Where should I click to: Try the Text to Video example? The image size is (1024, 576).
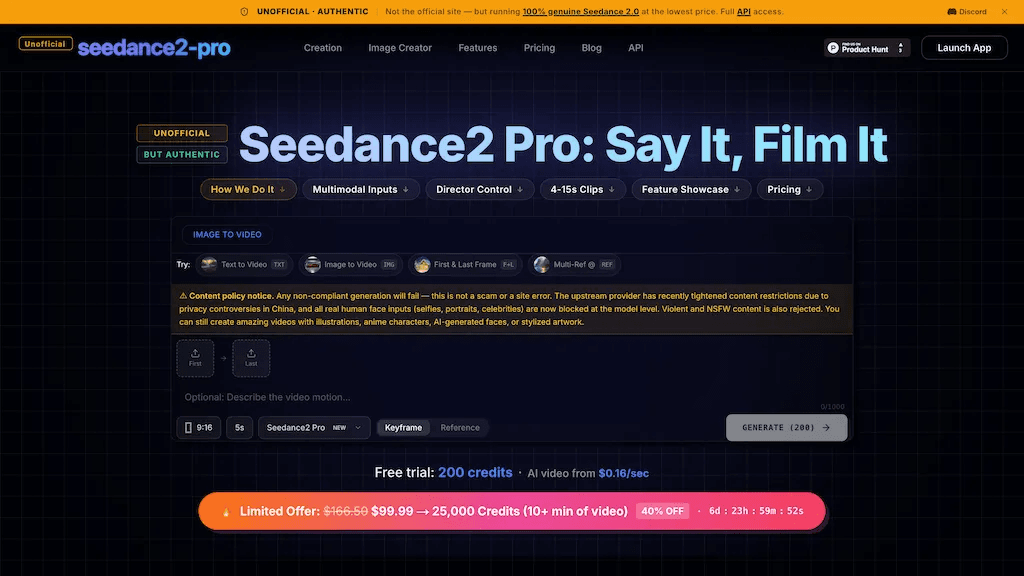244,264
